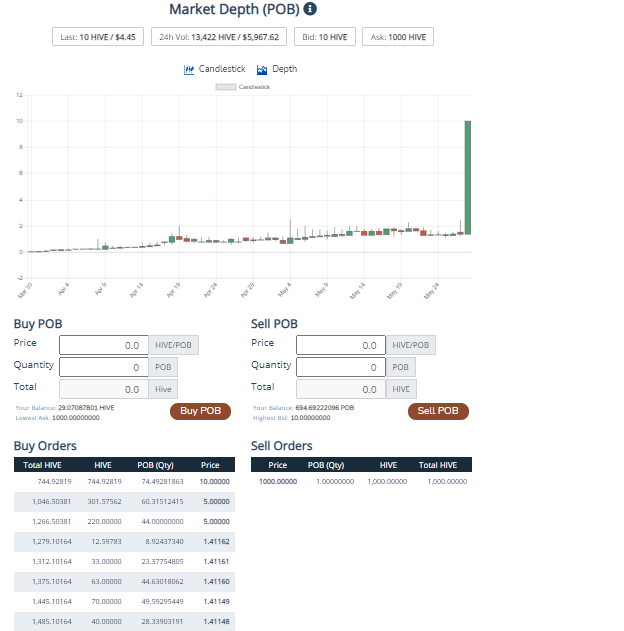This screenshot has width=624, height=631.
Task: Click the 24h Vol stat box
Action: (x=219, y=37)
